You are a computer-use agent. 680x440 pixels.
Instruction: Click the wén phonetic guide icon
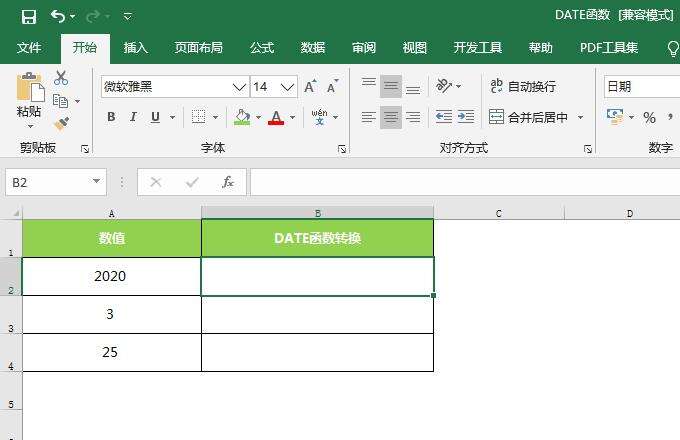point(319,117)
